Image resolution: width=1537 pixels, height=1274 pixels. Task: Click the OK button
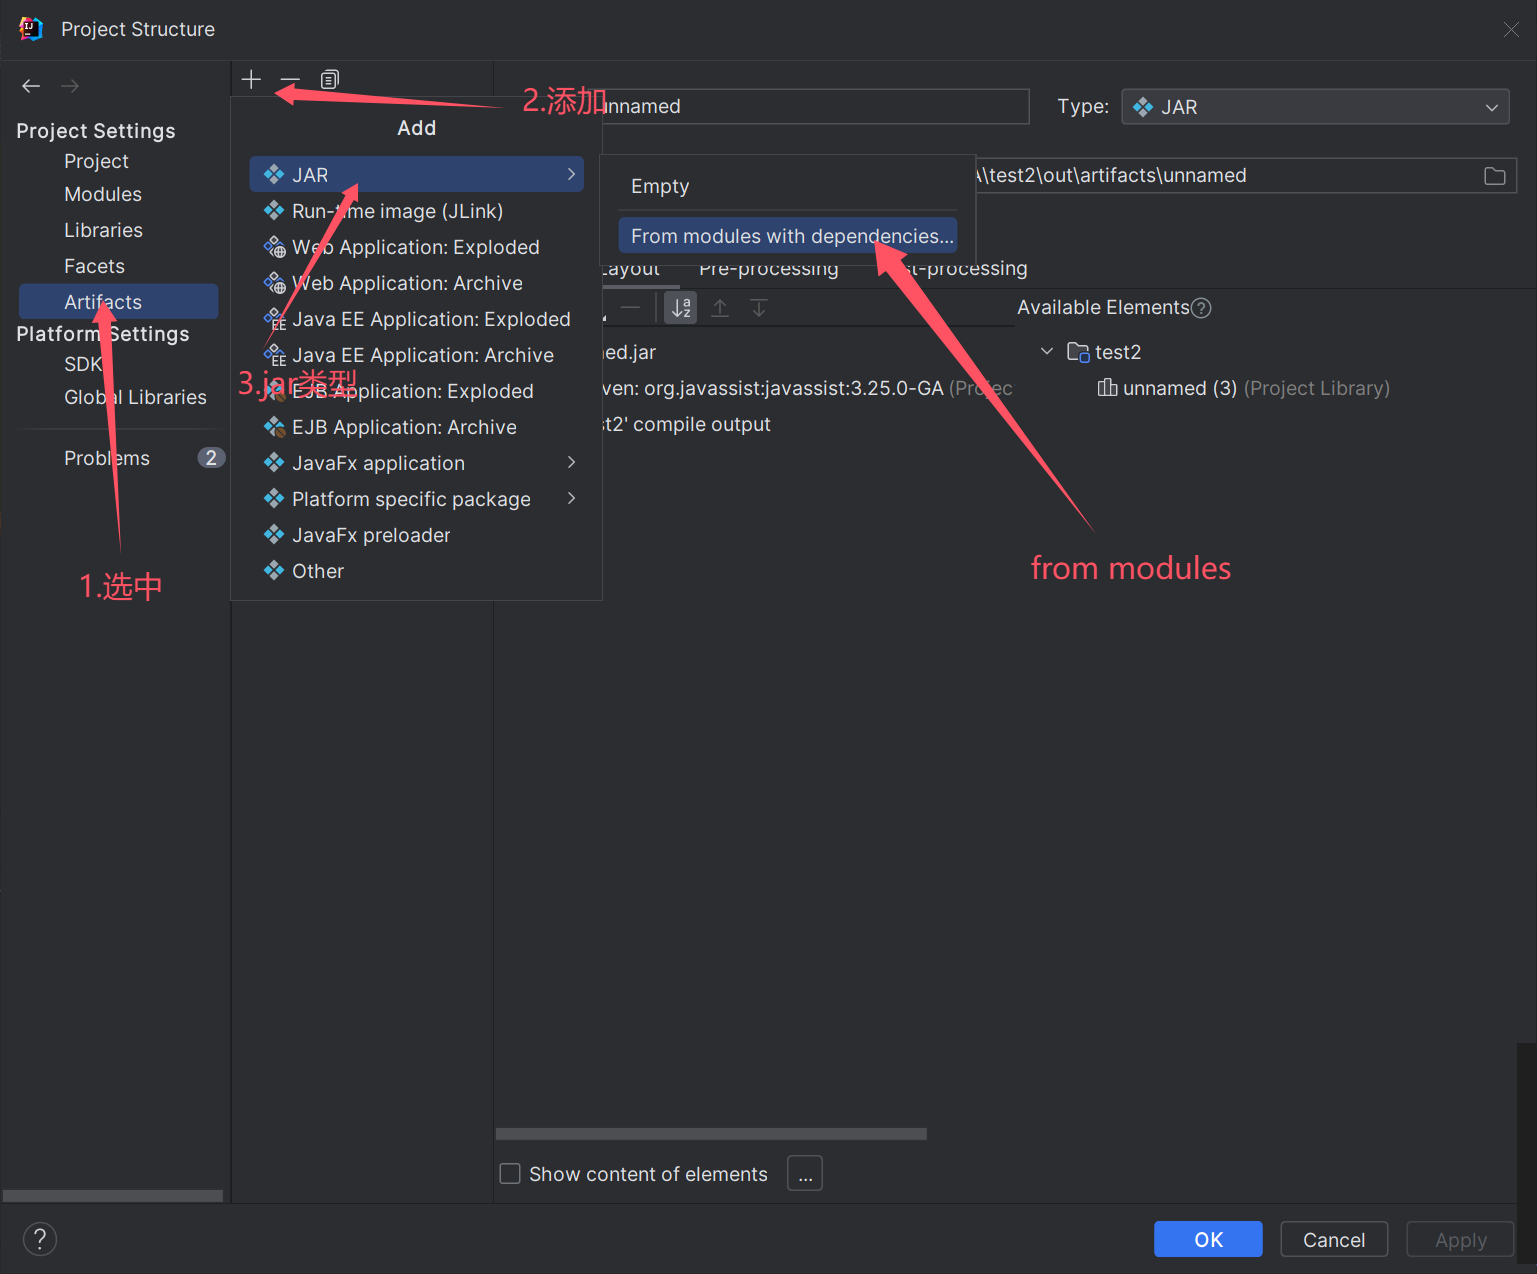[x=1208, y=1239]
